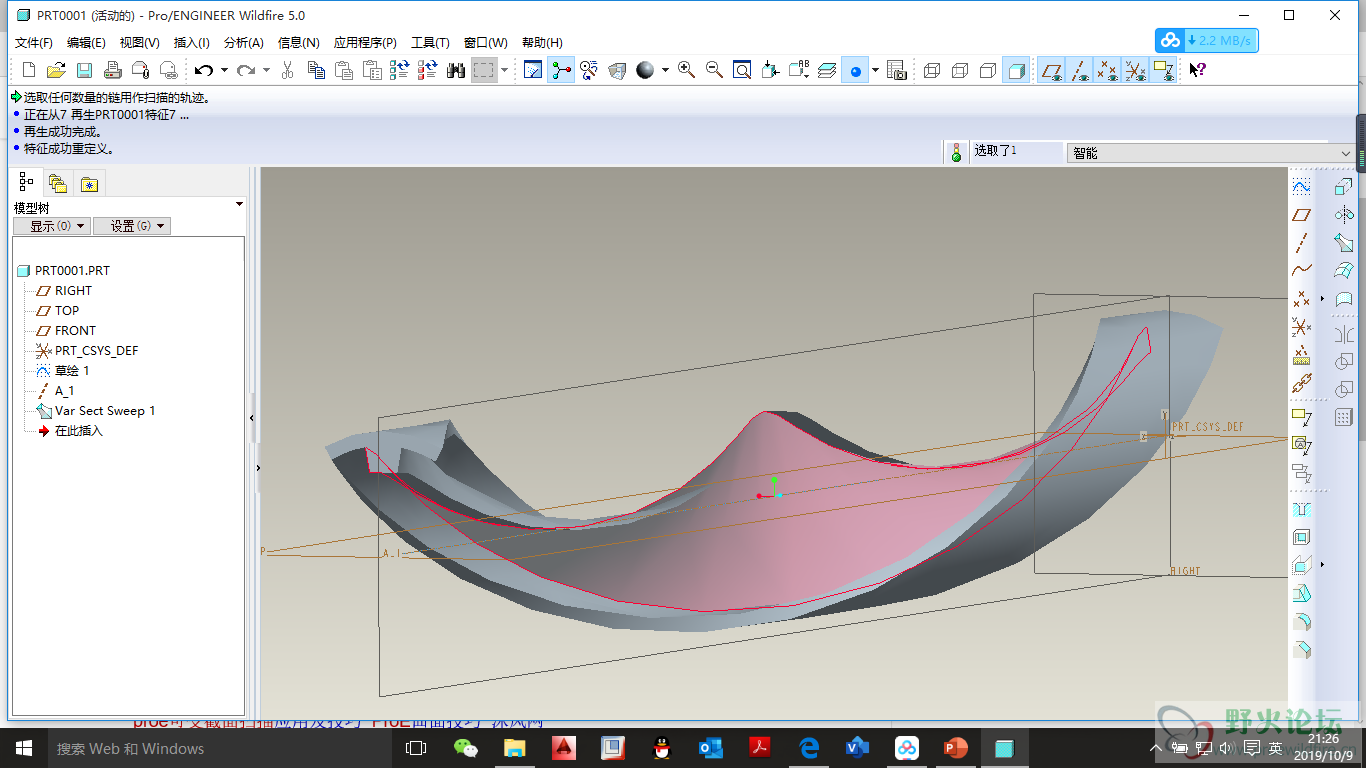Switch to the folder browser tab
Viewport: 1366px width, 768px height.
click(58, 183)
